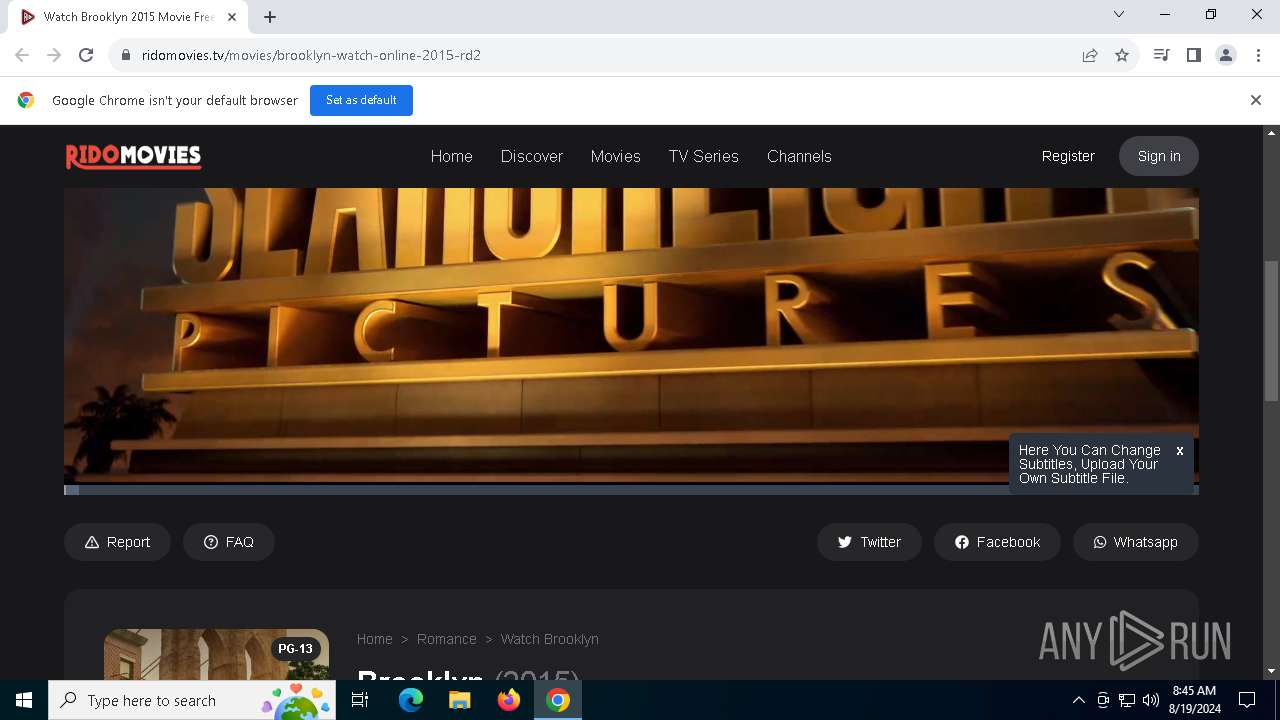Open File Explorer from taskbar
Viewport: 1280px width, 720px height.
pos(460,700)
